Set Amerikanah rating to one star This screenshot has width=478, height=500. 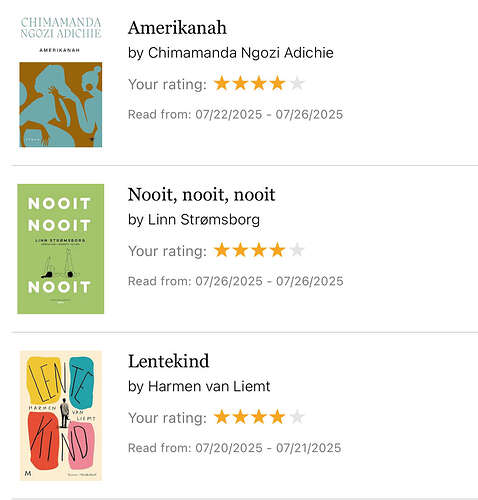[221, 83]
